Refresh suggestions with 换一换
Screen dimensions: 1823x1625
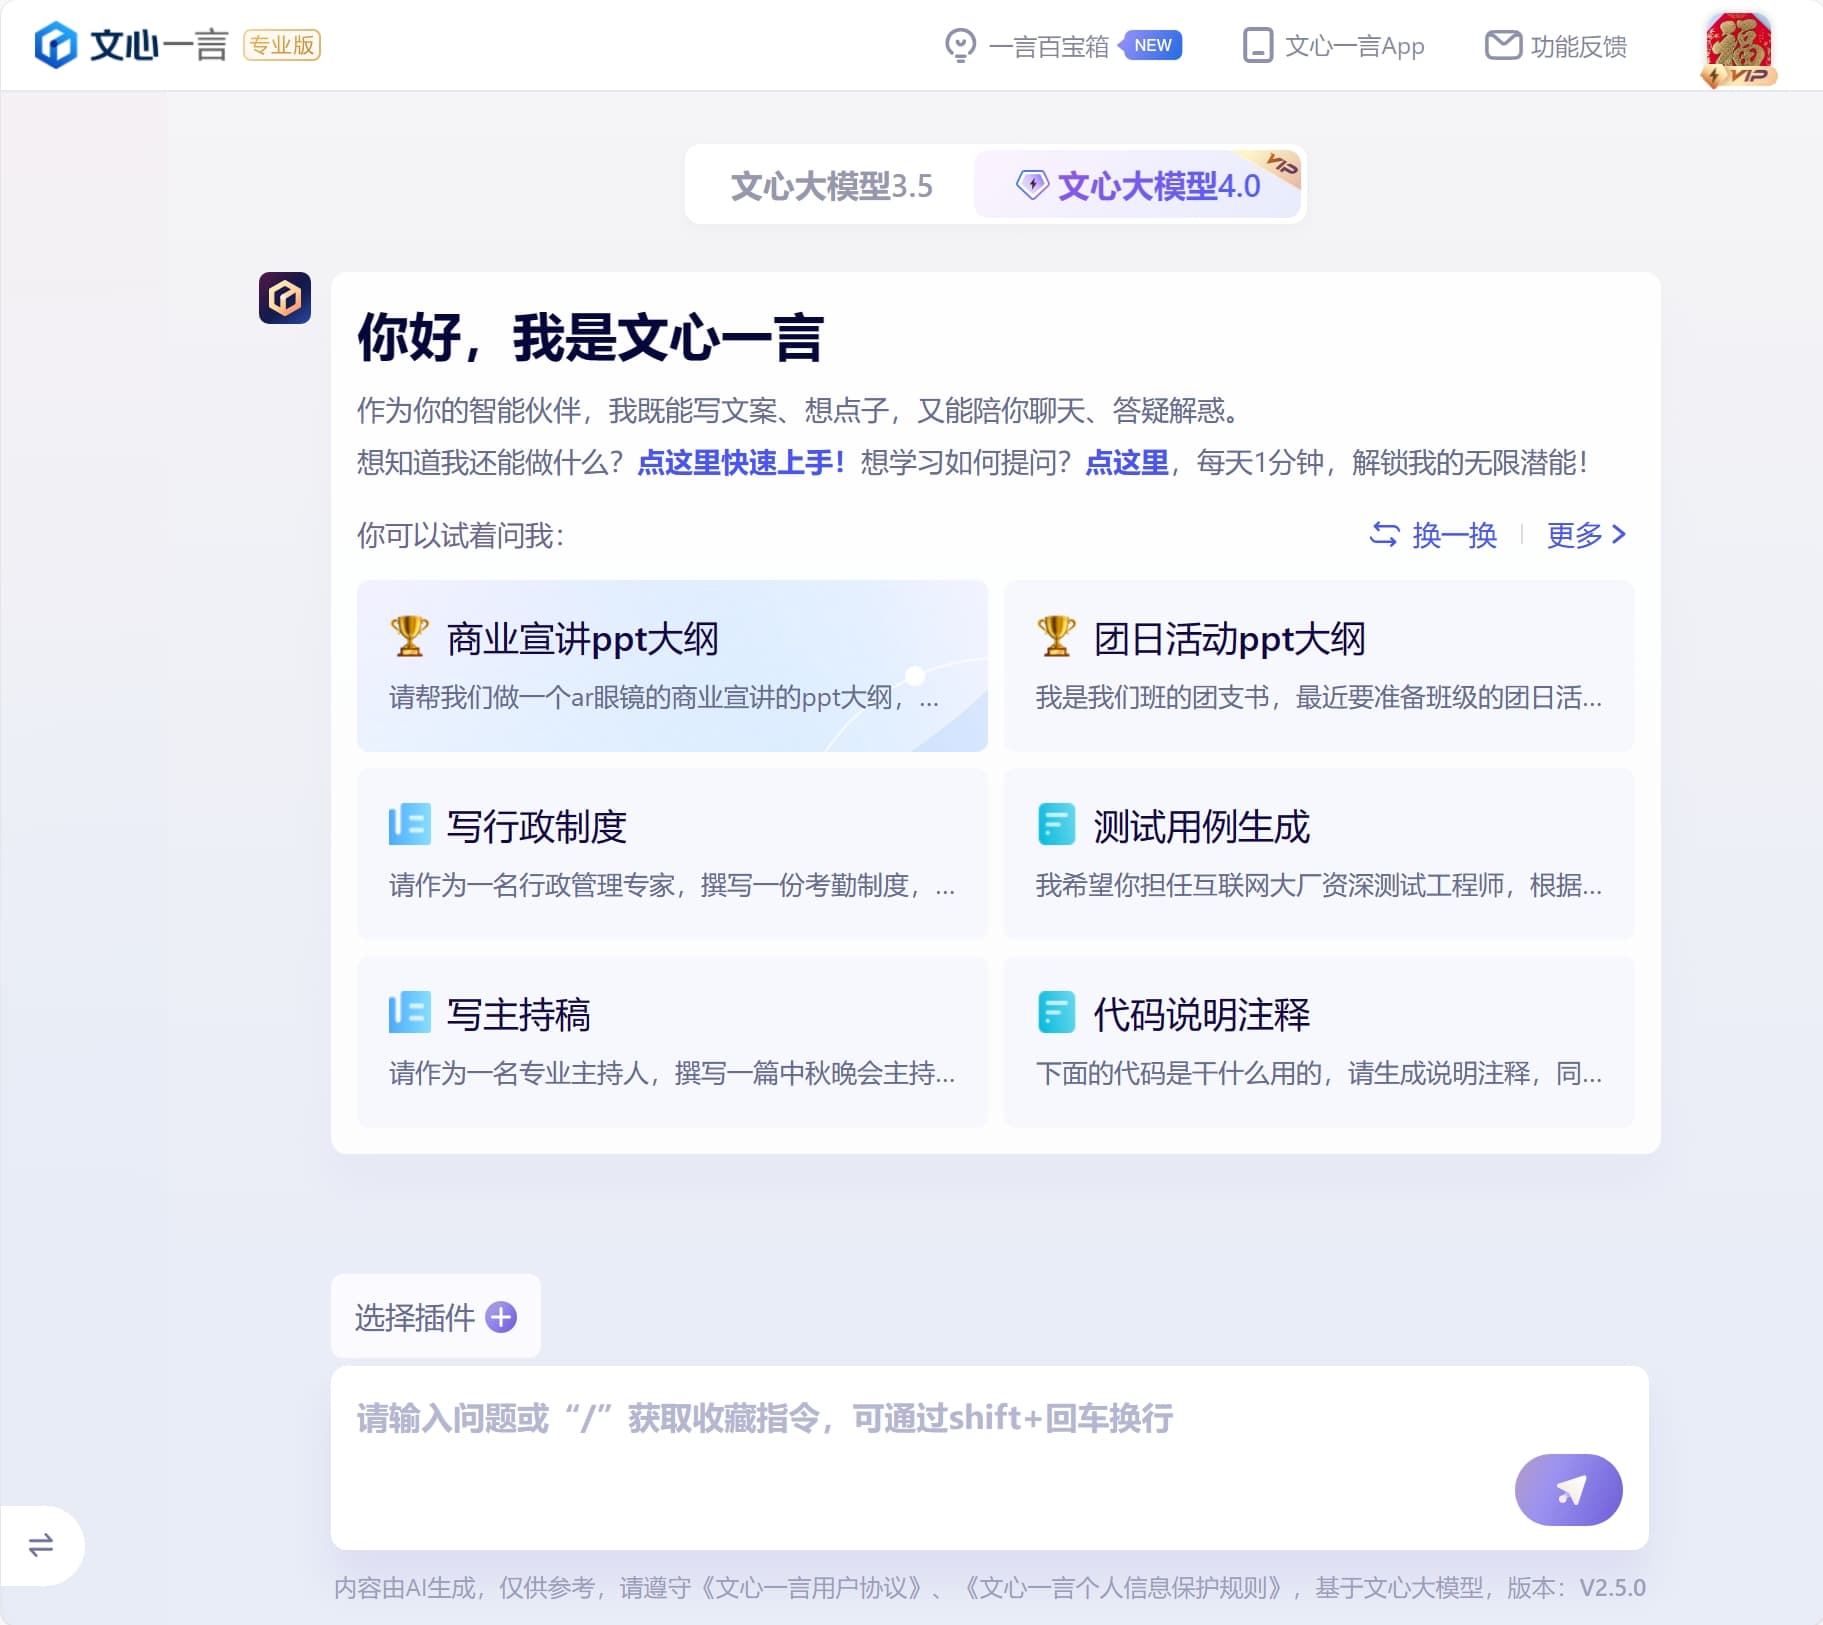(x=1433, y=535)
